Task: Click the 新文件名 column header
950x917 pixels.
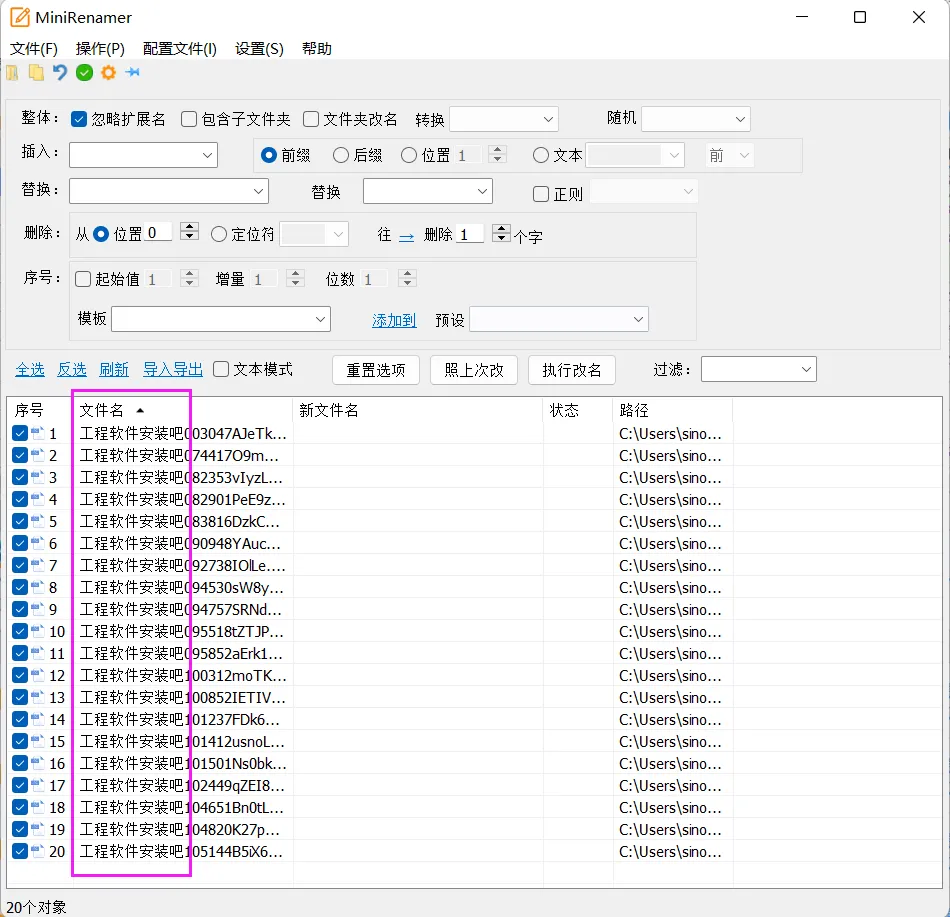Action: point(418,411)
